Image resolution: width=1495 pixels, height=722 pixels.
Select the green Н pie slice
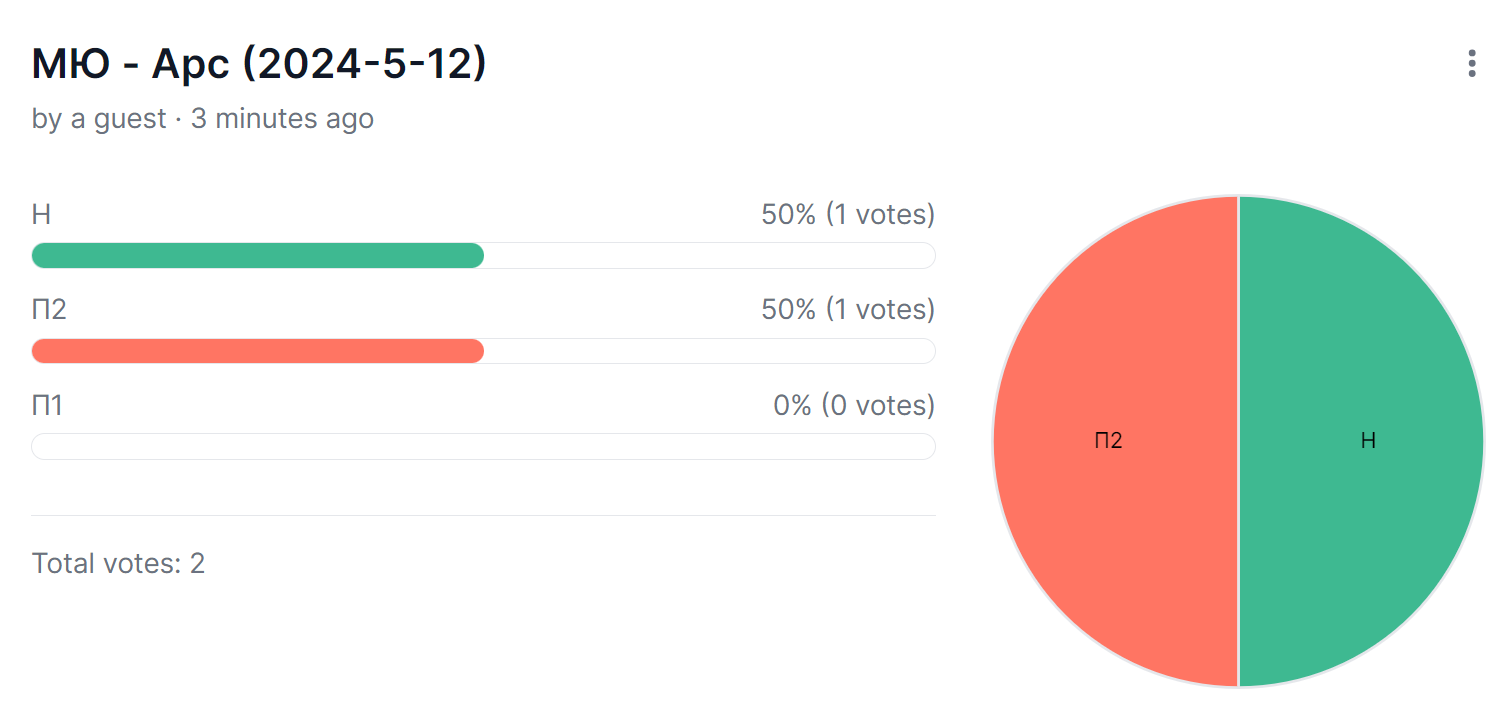[x=1361, y=441]
